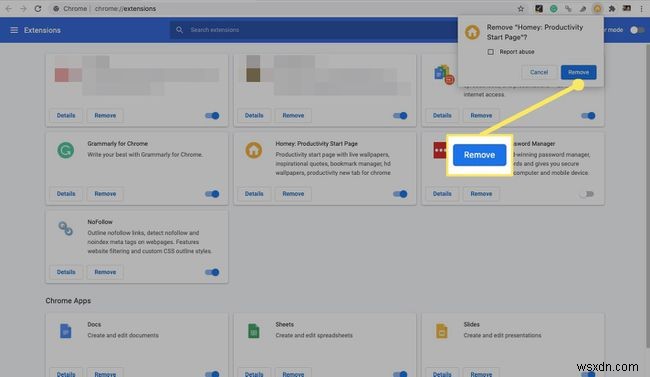Open the Extensions hamburger main menu

pos(14,30)
